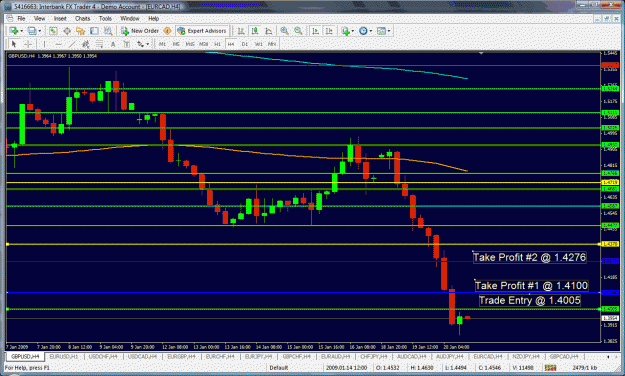The image size is (625, 376).
Task: Set timeframe to M15
Action: point(190,44)
